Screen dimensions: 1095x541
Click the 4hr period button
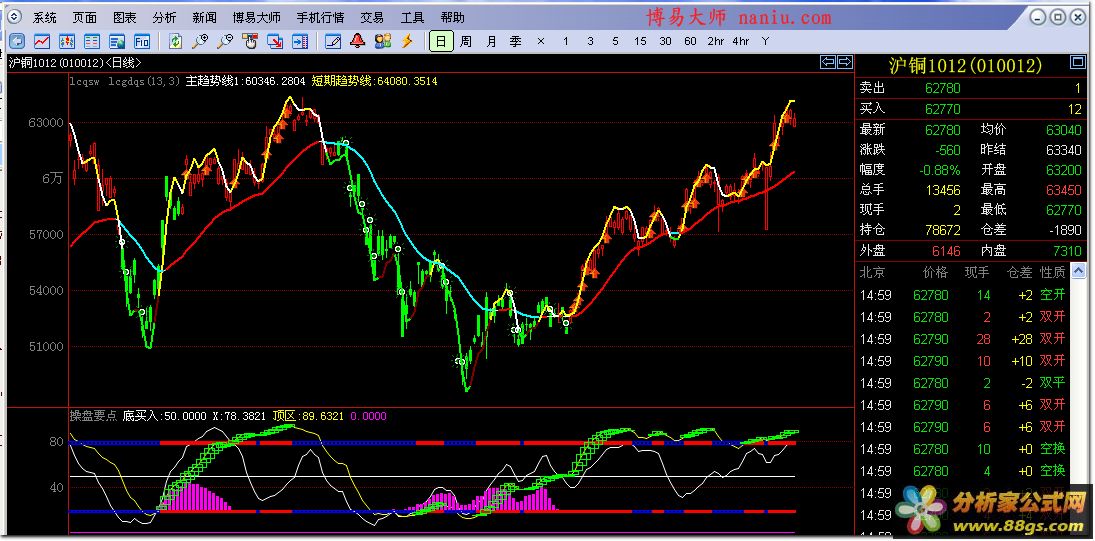(x=740, y=41)
